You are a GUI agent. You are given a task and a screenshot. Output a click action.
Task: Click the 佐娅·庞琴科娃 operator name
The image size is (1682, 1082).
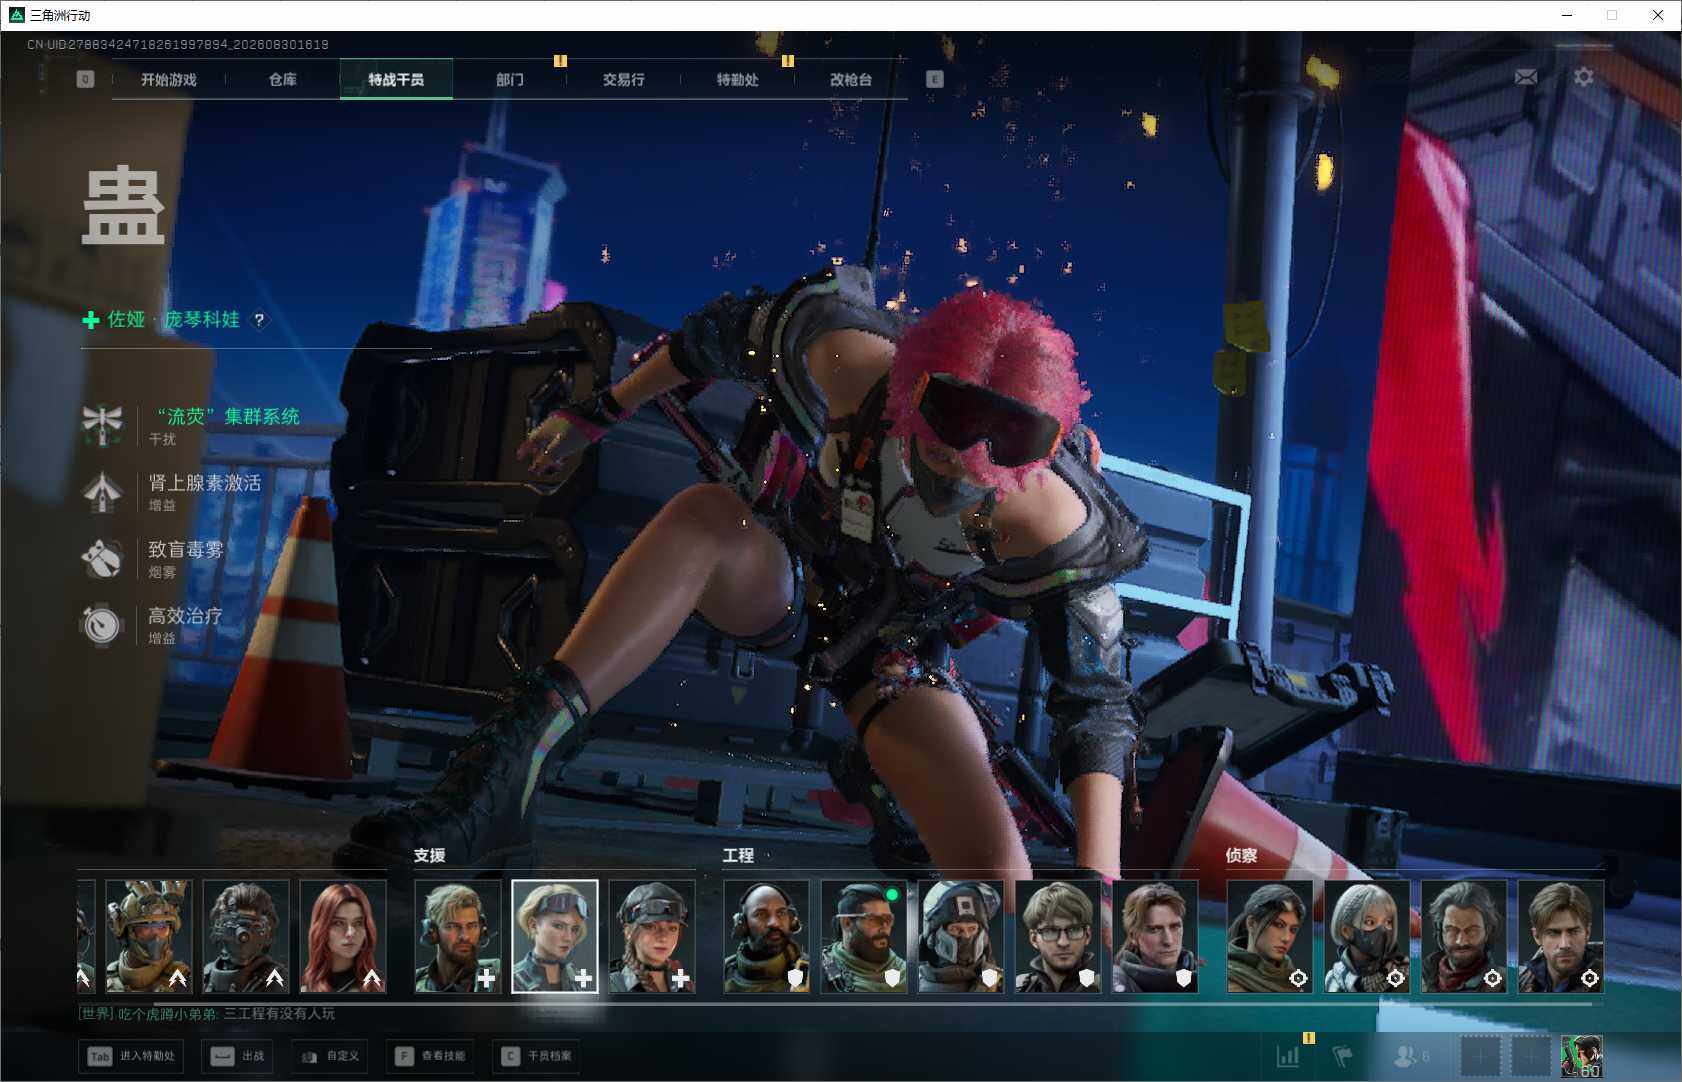tap(174, 320)
